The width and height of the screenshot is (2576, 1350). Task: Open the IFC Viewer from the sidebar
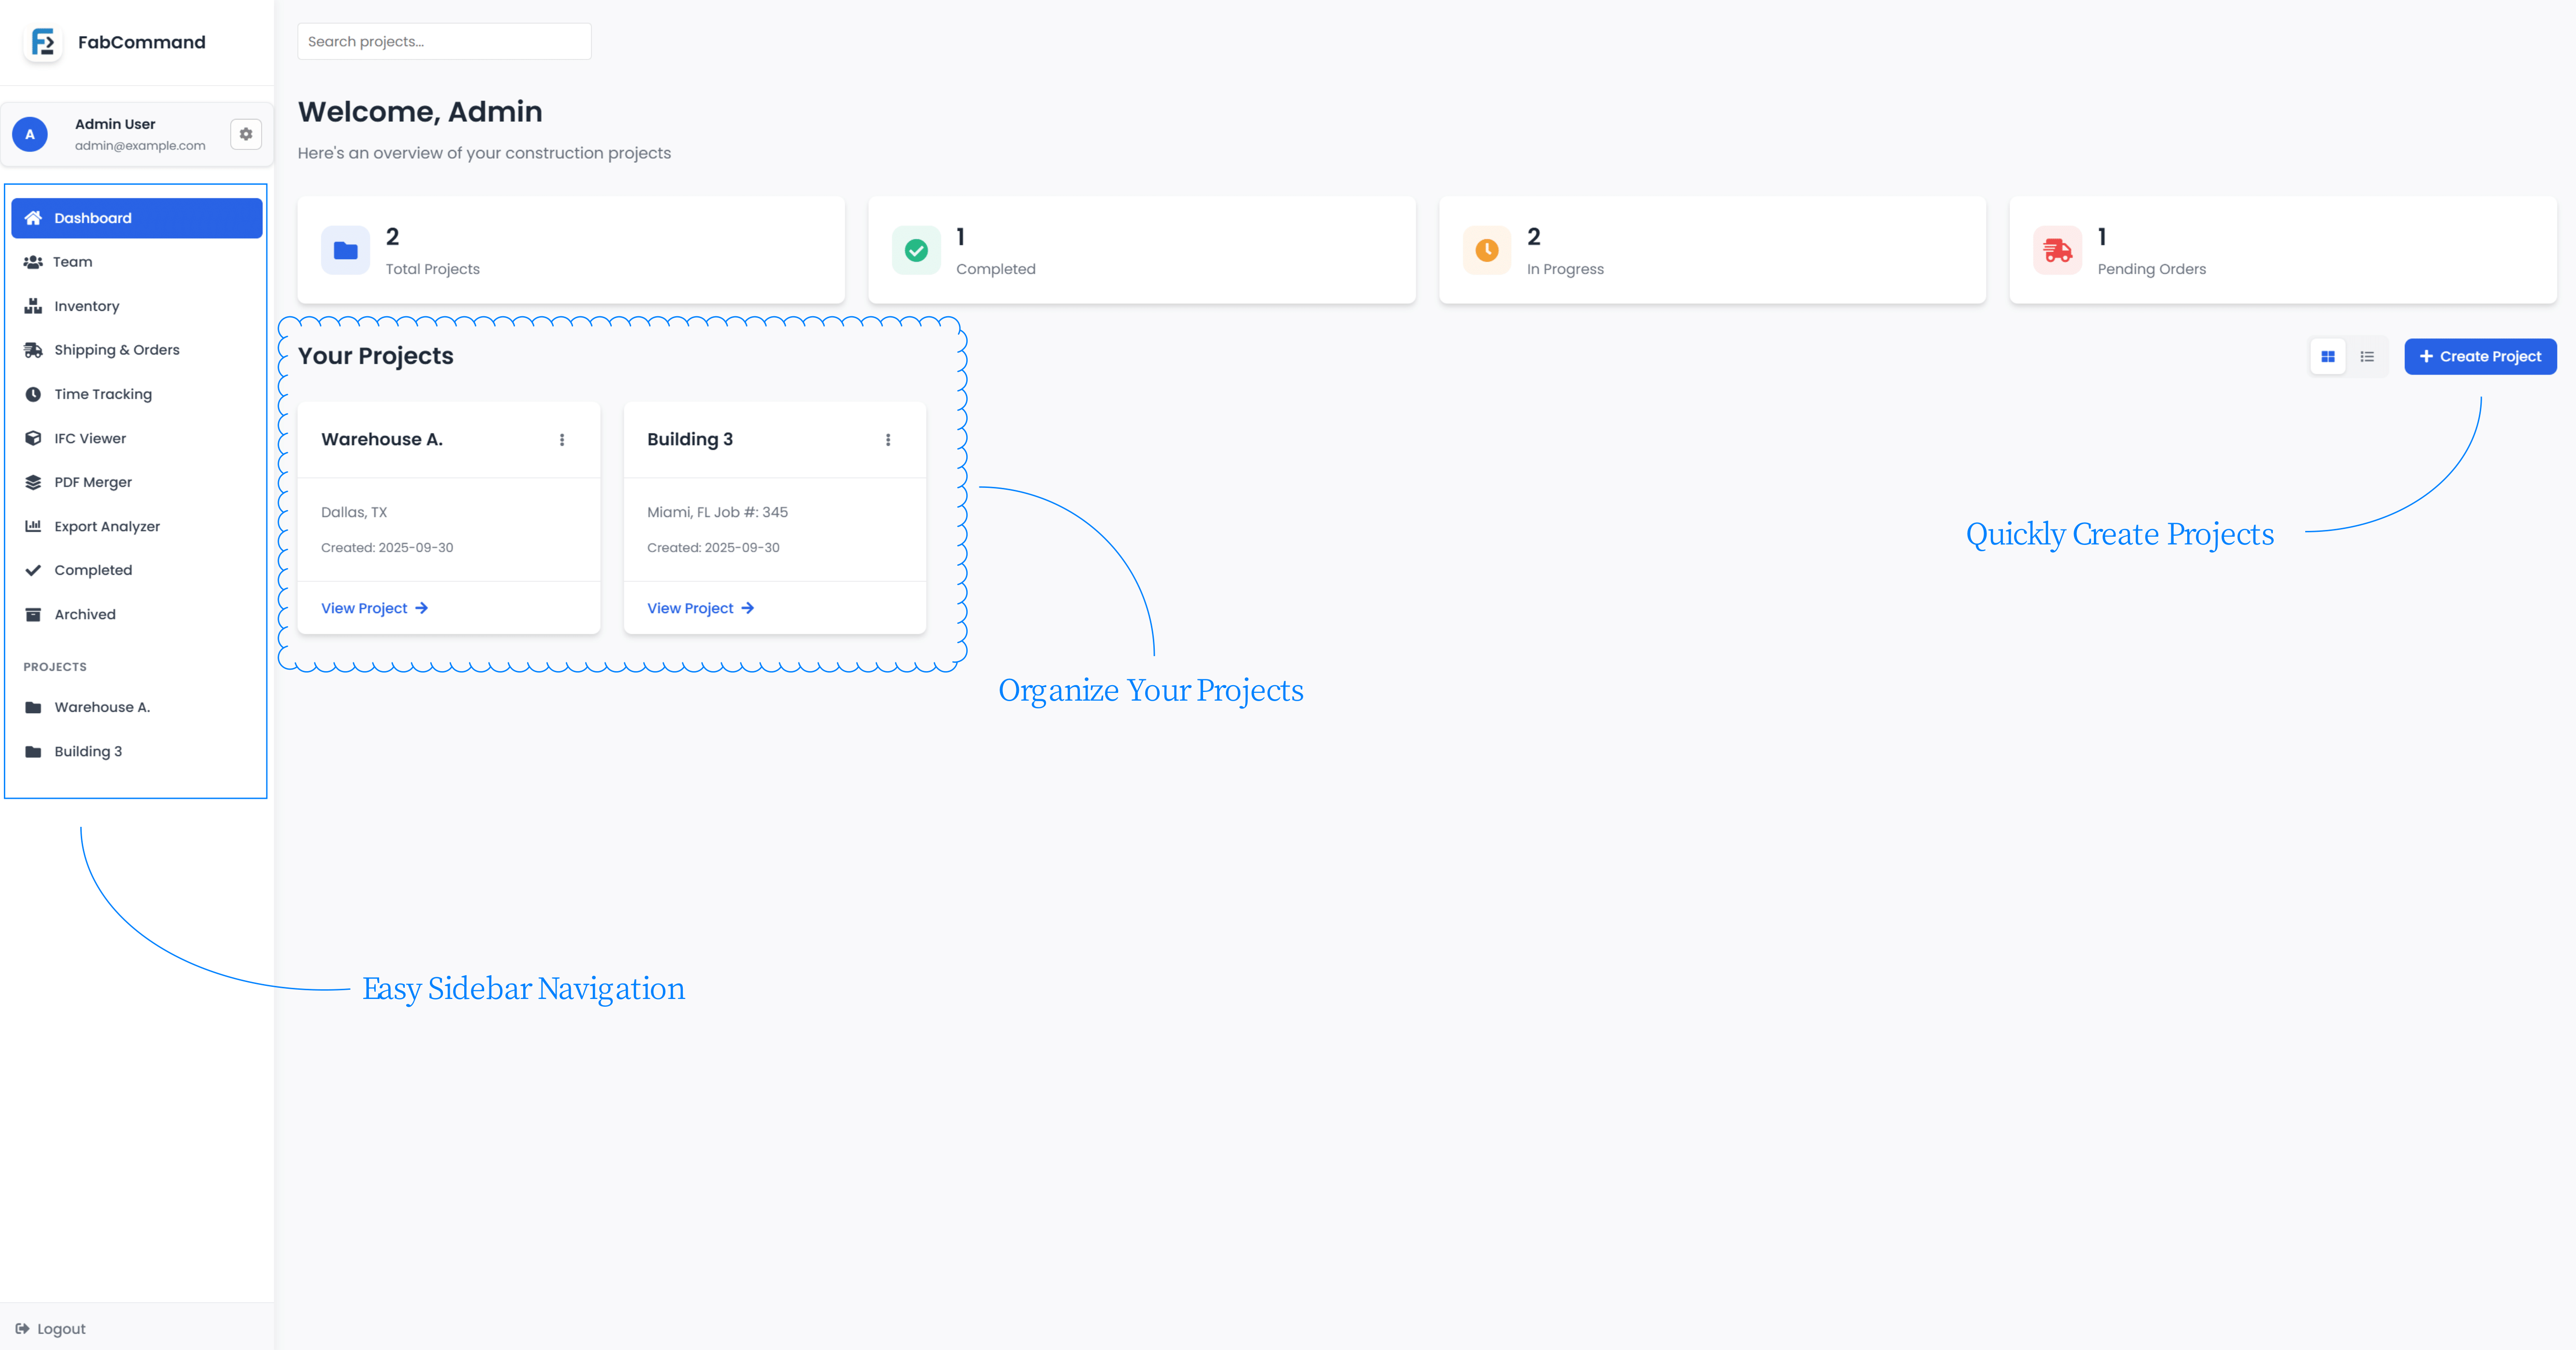[x=89, y=438]
